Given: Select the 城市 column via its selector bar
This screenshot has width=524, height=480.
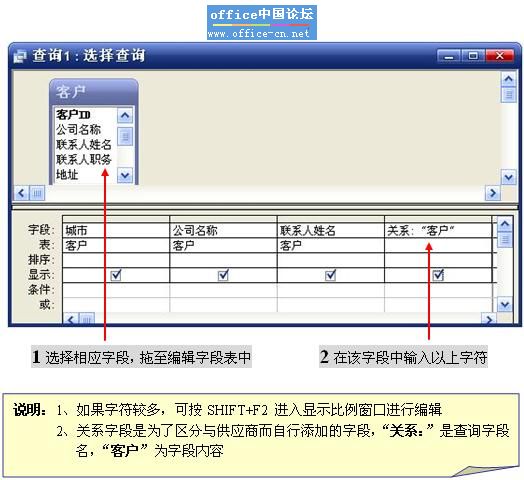Looking at the screenshot, I should [116, 219].
